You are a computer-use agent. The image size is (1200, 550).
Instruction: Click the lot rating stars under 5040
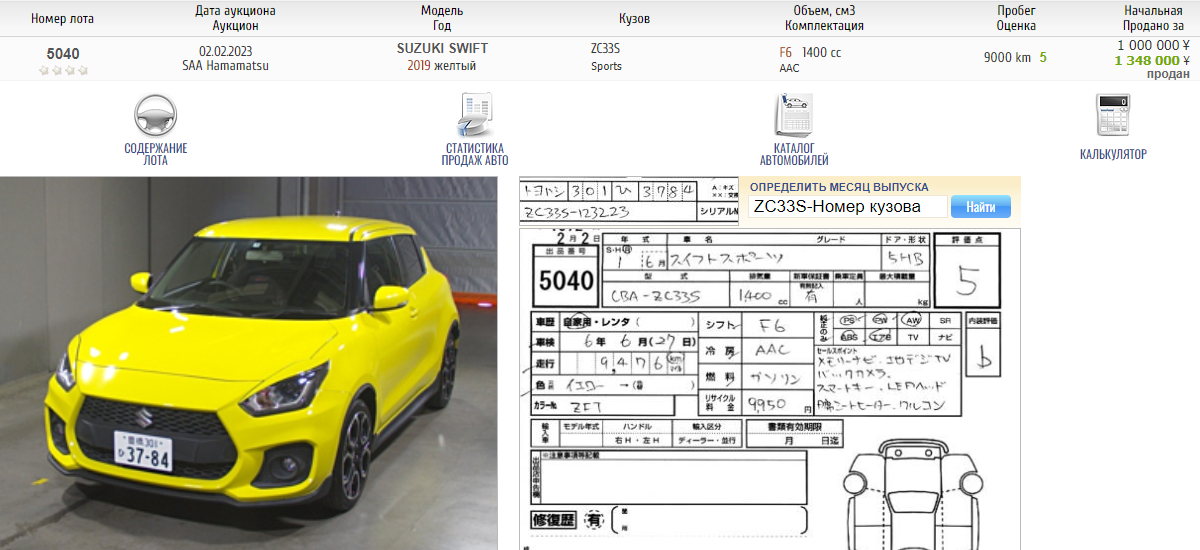[63, 71]
